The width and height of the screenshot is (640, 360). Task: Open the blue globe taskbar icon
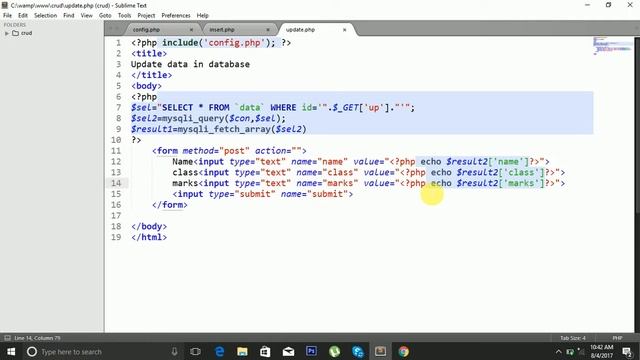358,351
